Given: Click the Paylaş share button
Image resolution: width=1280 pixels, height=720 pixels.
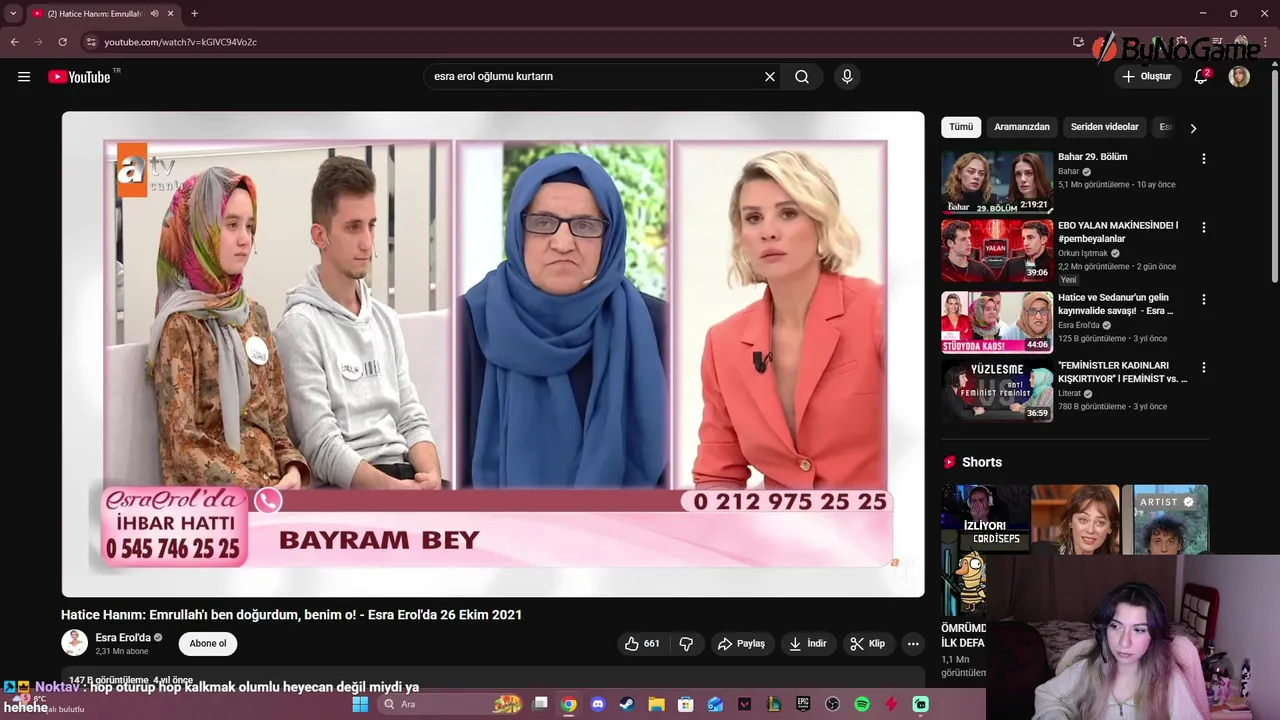Looking at the screenshot, I should (x=741, y=643).
